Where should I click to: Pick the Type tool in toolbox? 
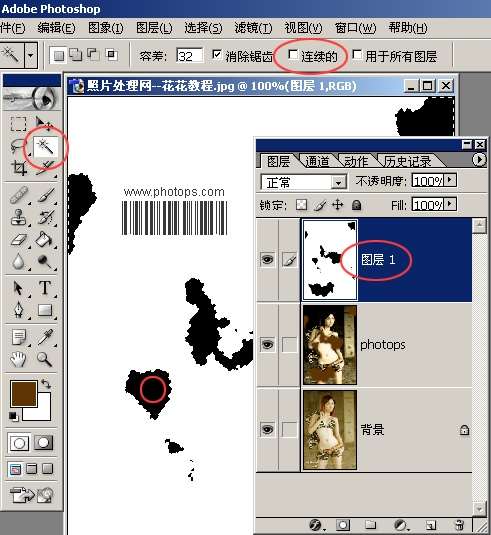(45, 288)
